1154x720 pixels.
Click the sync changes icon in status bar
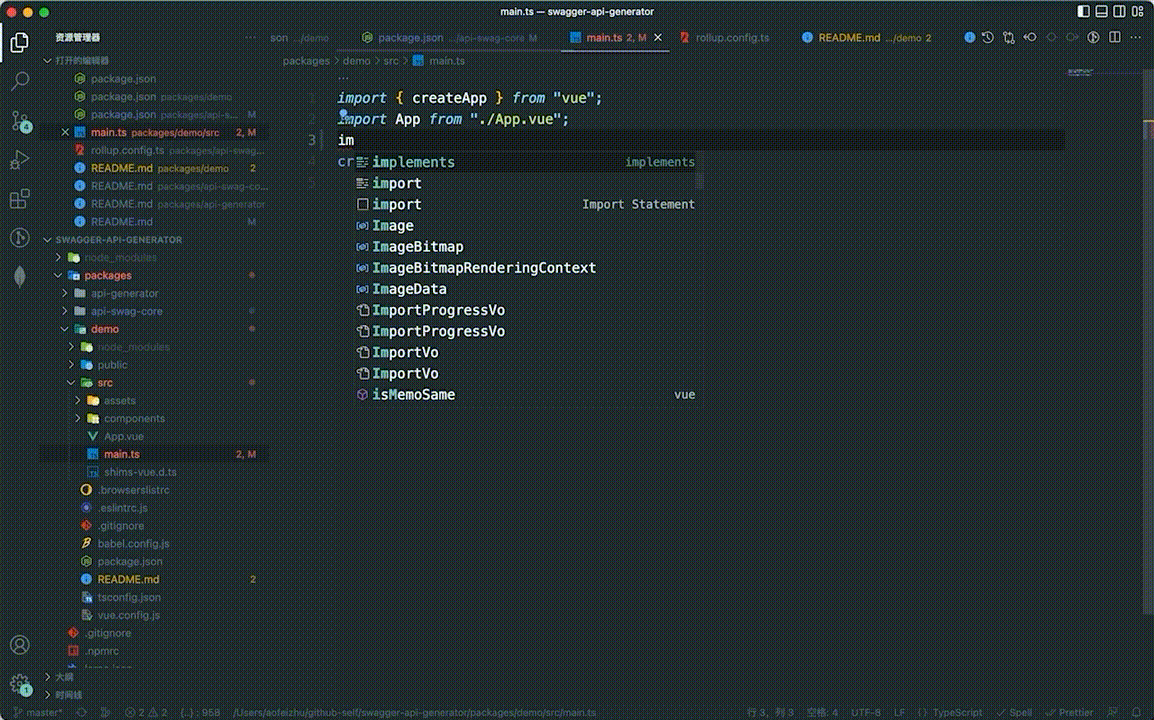82,712
